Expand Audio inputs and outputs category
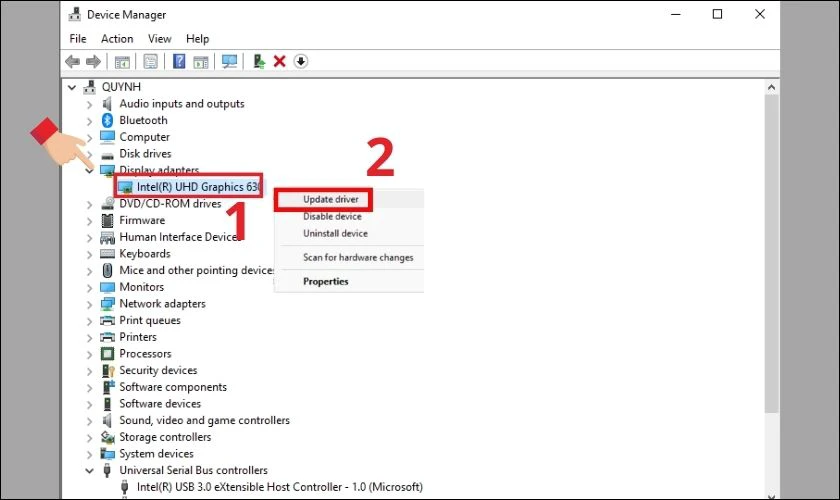The height and width of the screenshot is (500, 840). pyautogui.click(x=89, y=105)
